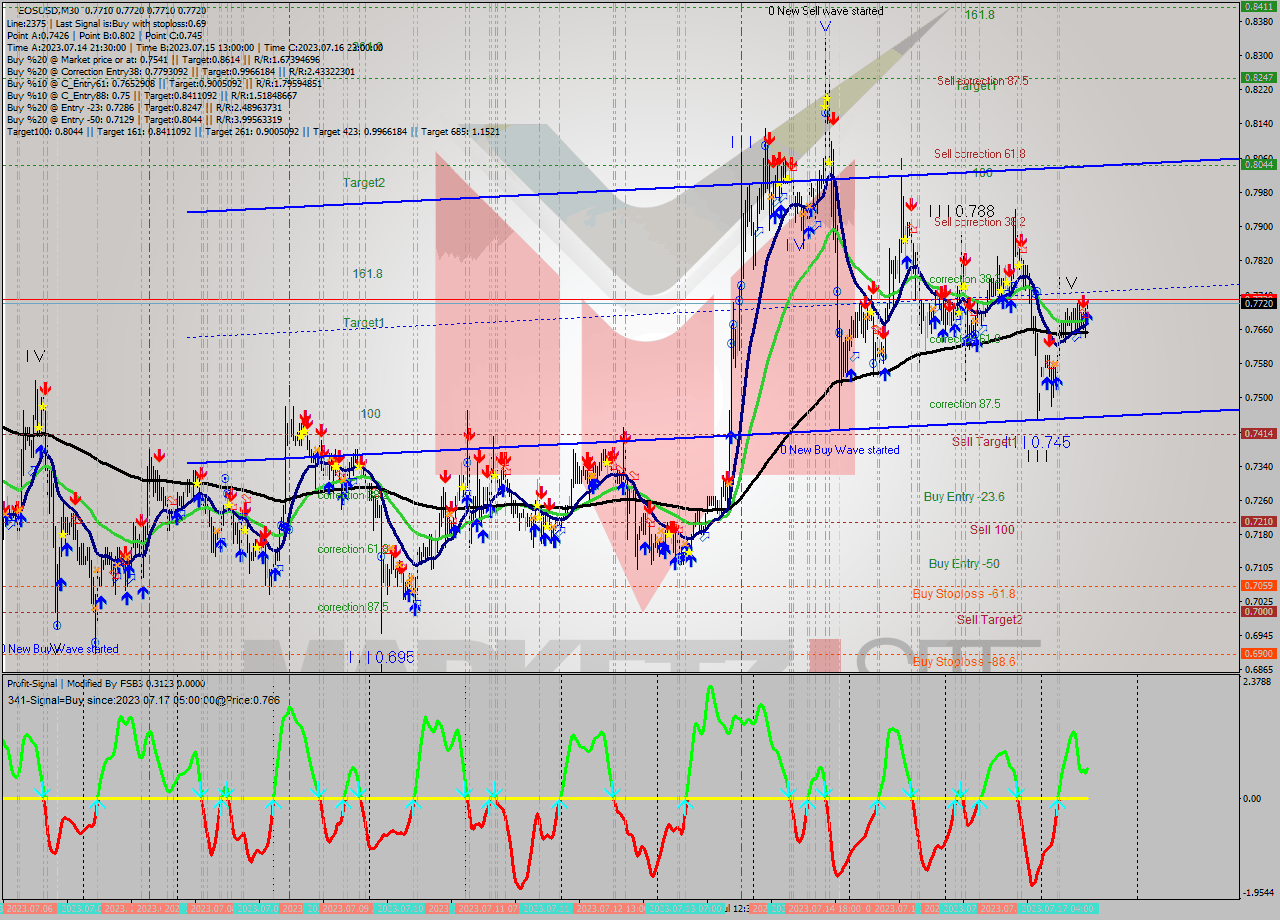Click the yellow signal marker atop the major price spike
The width and height of the screenshot is (1280, 920).
click(x=827, y=98)
